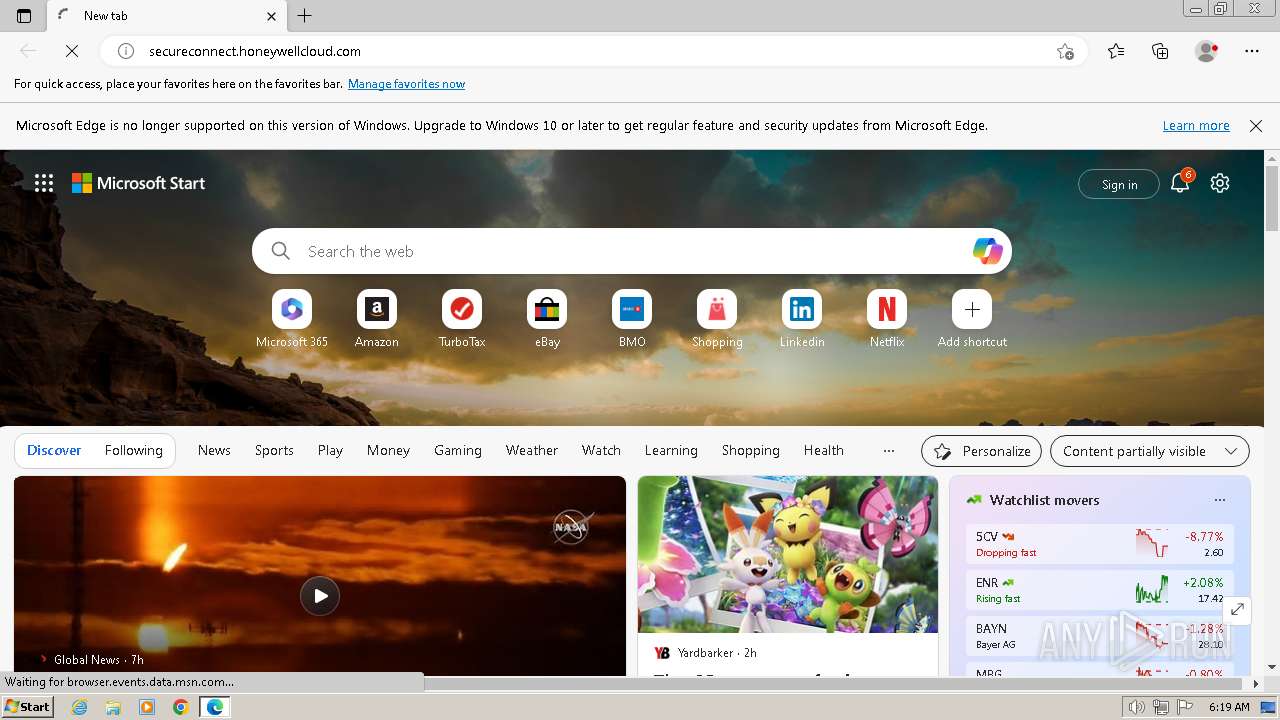Open the Shopping shortcut

[717, 320]
